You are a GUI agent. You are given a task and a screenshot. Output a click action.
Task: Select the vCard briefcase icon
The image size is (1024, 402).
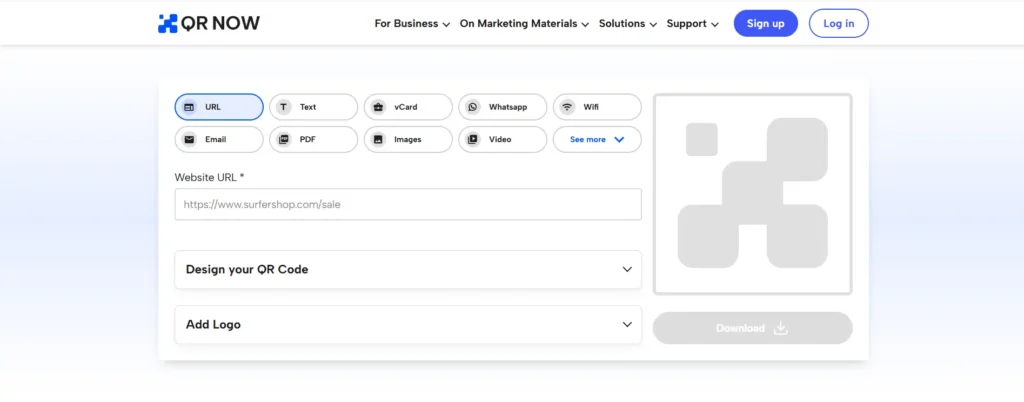coord(378,107)
